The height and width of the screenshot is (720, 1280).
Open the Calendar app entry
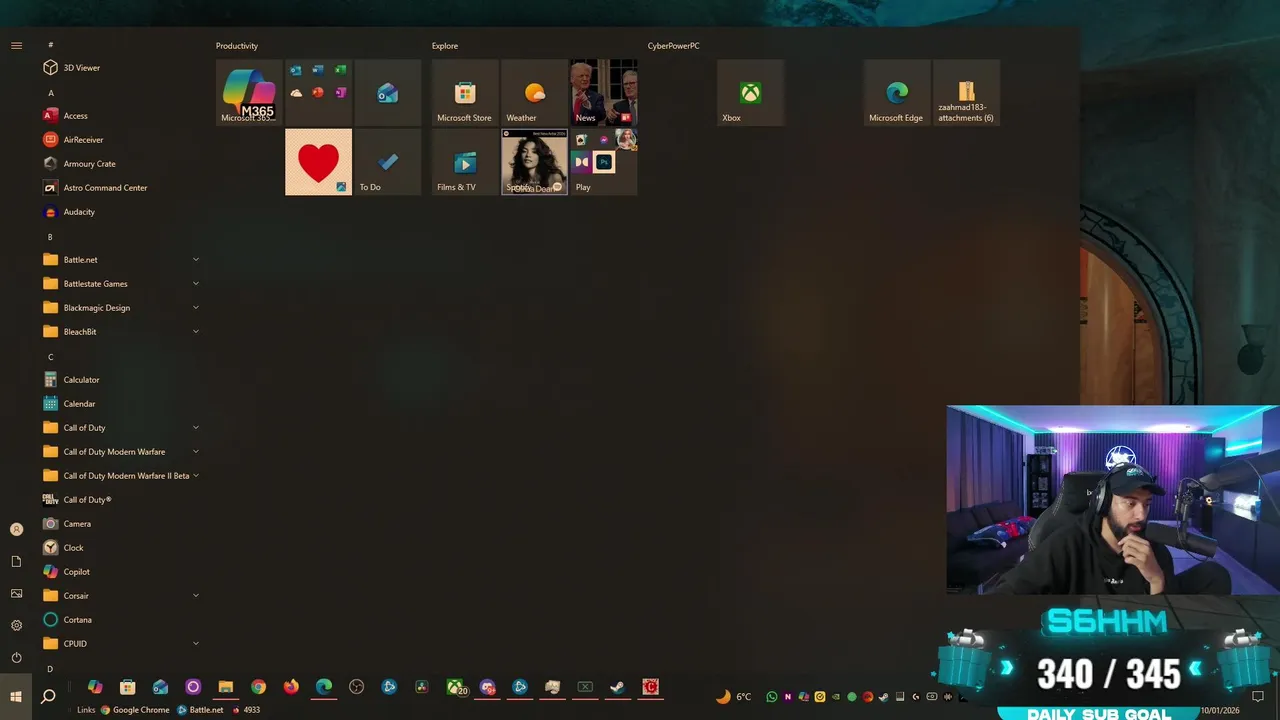pos(122,404)
